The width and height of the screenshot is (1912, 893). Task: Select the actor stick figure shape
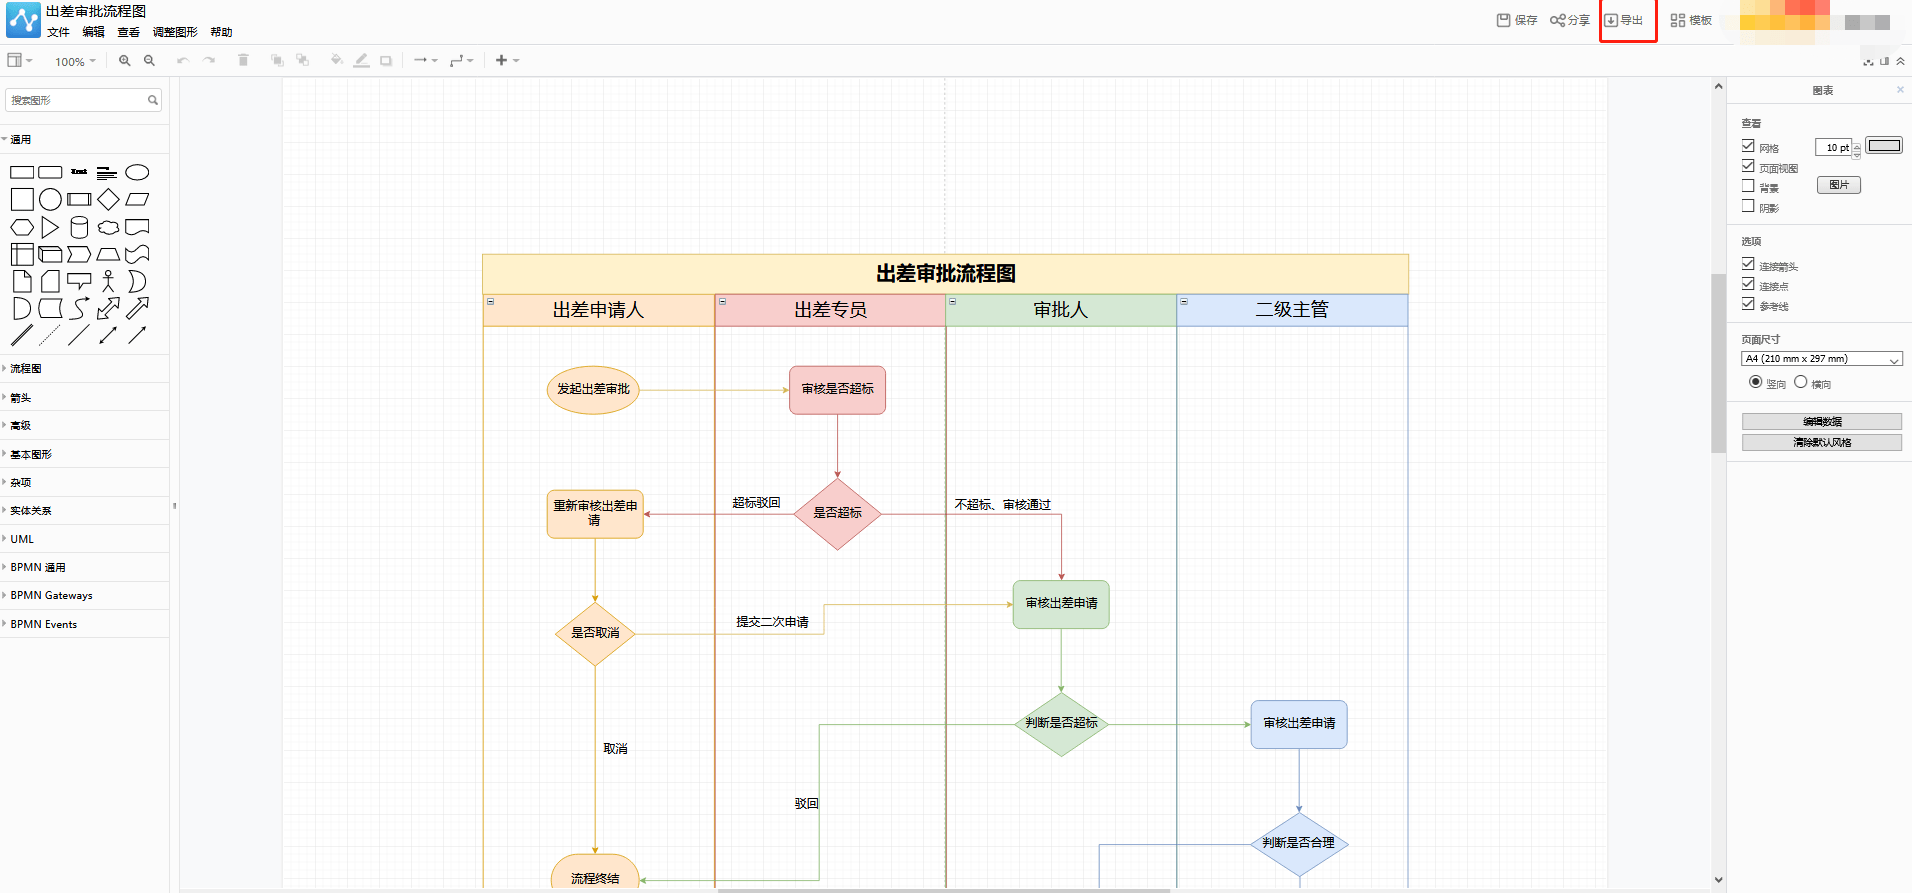pyautogui.click(x=108, y=282)
